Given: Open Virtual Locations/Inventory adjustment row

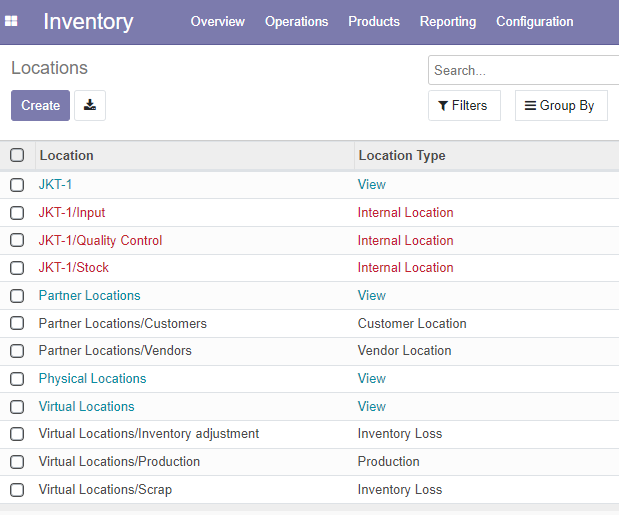Looking at the screenshot, I should point(310,434).
